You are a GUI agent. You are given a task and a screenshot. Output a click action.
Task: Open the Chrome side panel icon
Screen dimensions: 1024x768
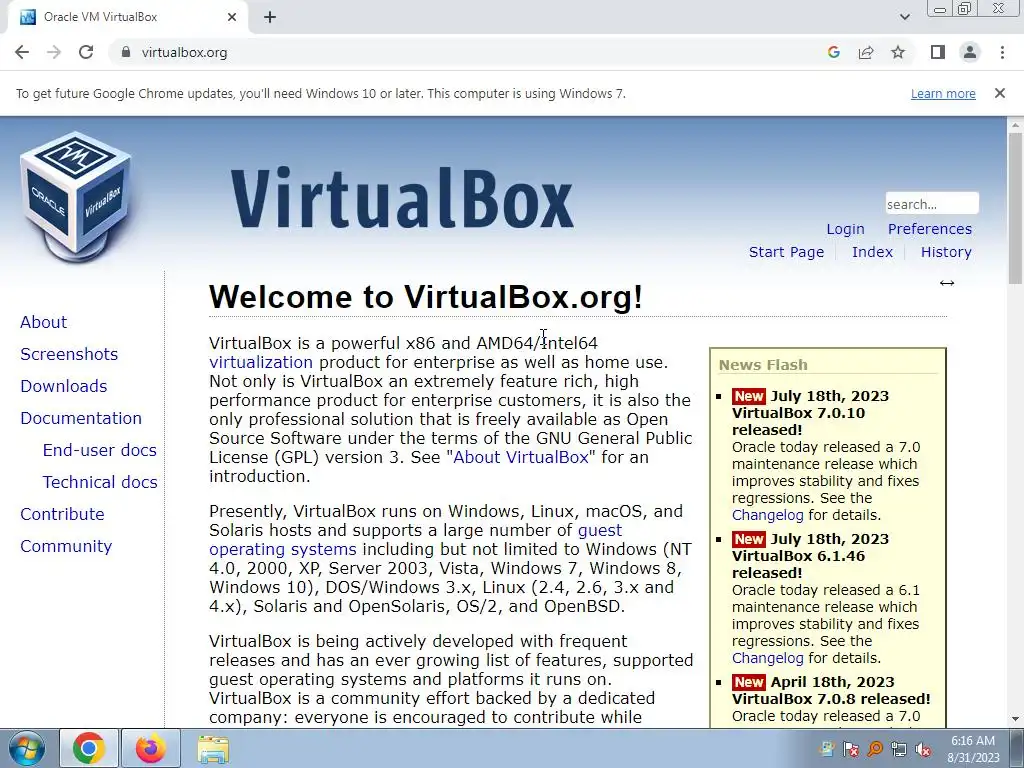938,52
